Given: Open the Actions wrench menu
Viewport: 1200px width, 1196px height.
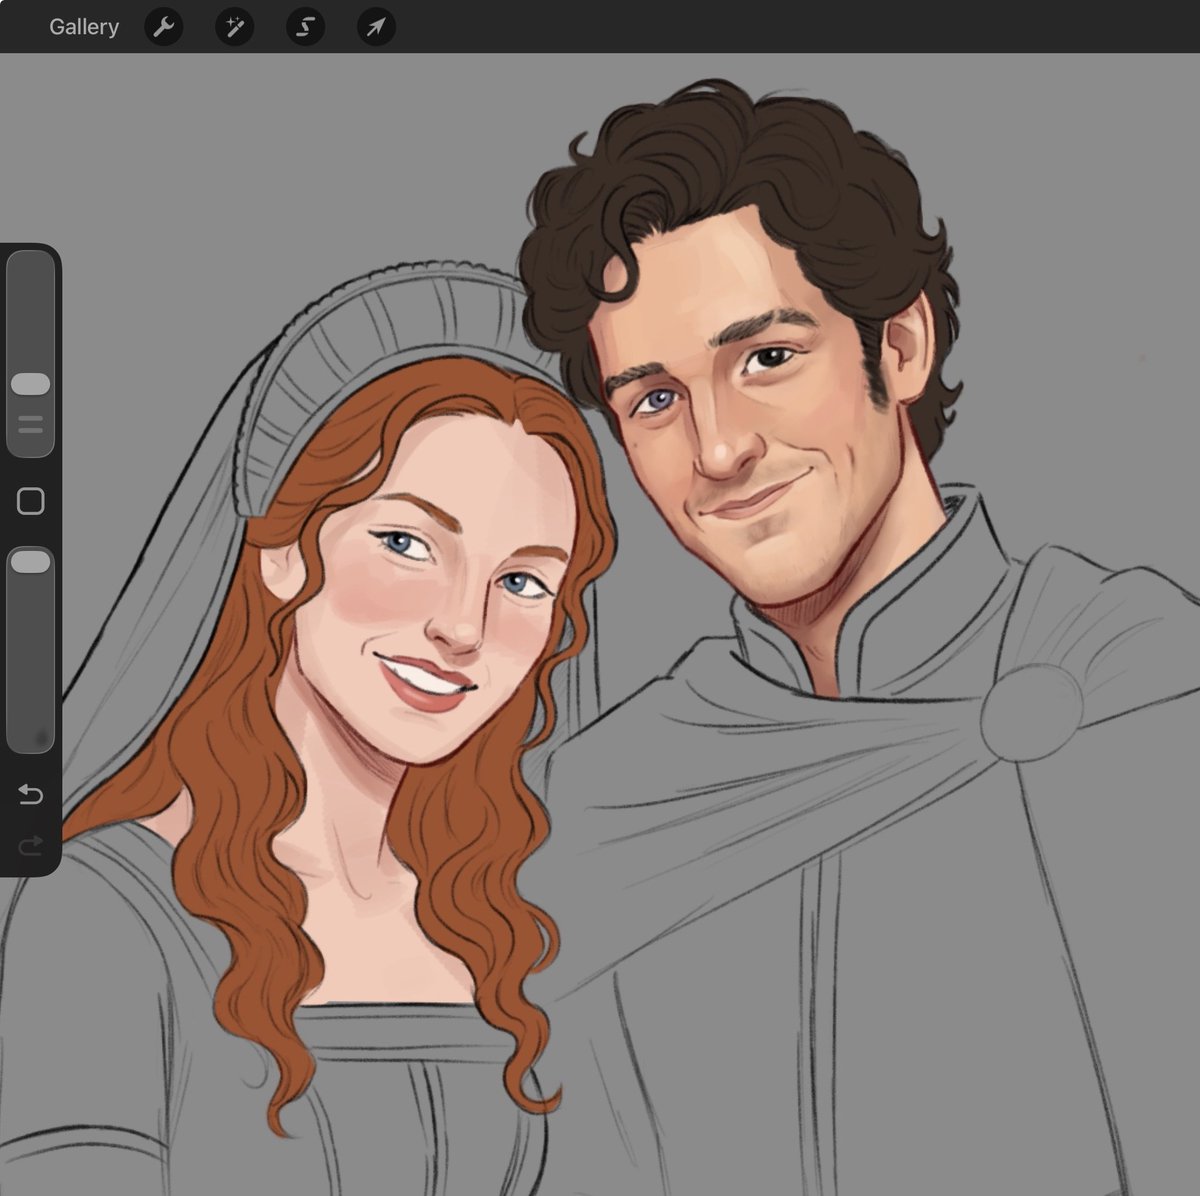Looking at the screenshot, I should (164, 27).
